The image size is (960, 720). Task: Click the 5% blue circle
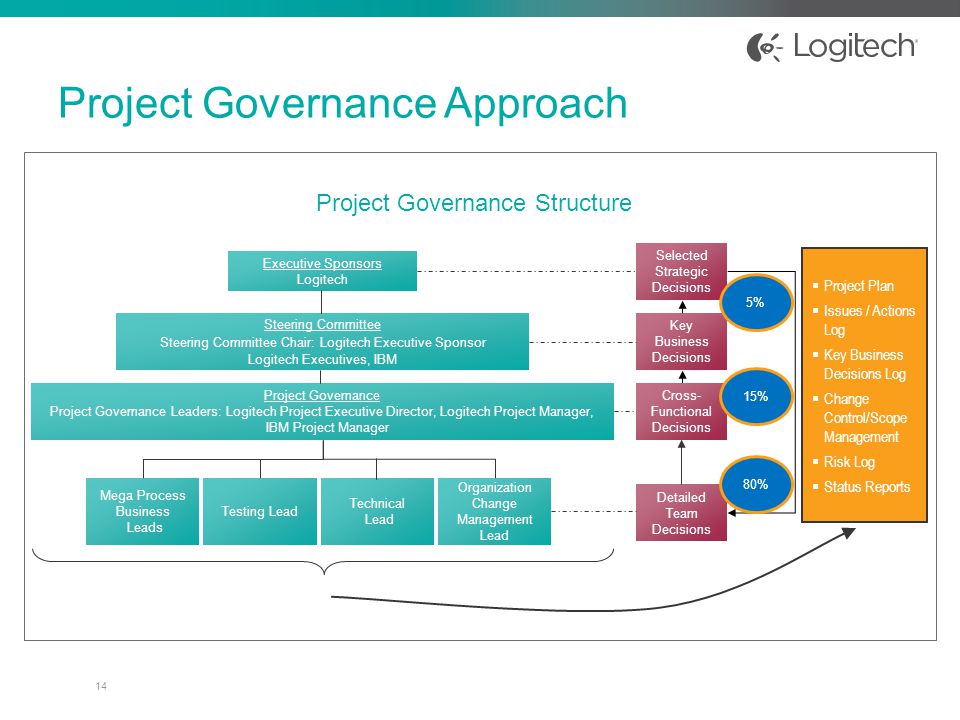tap(755, 302)
